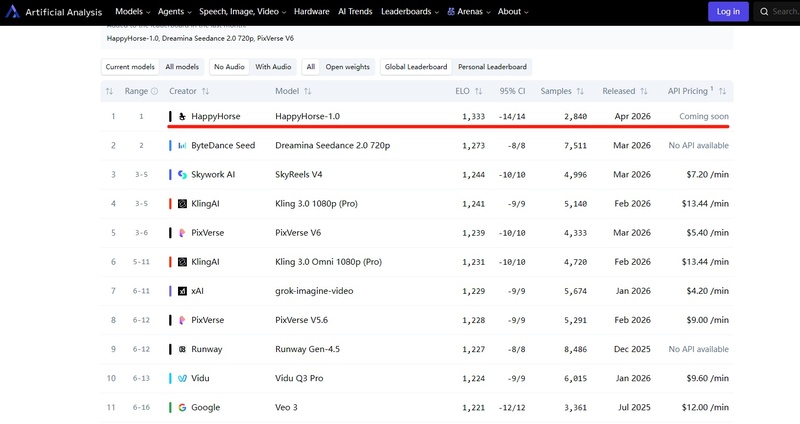Toggle Open weights filter

pyautogui.click(x=348, y=67)
